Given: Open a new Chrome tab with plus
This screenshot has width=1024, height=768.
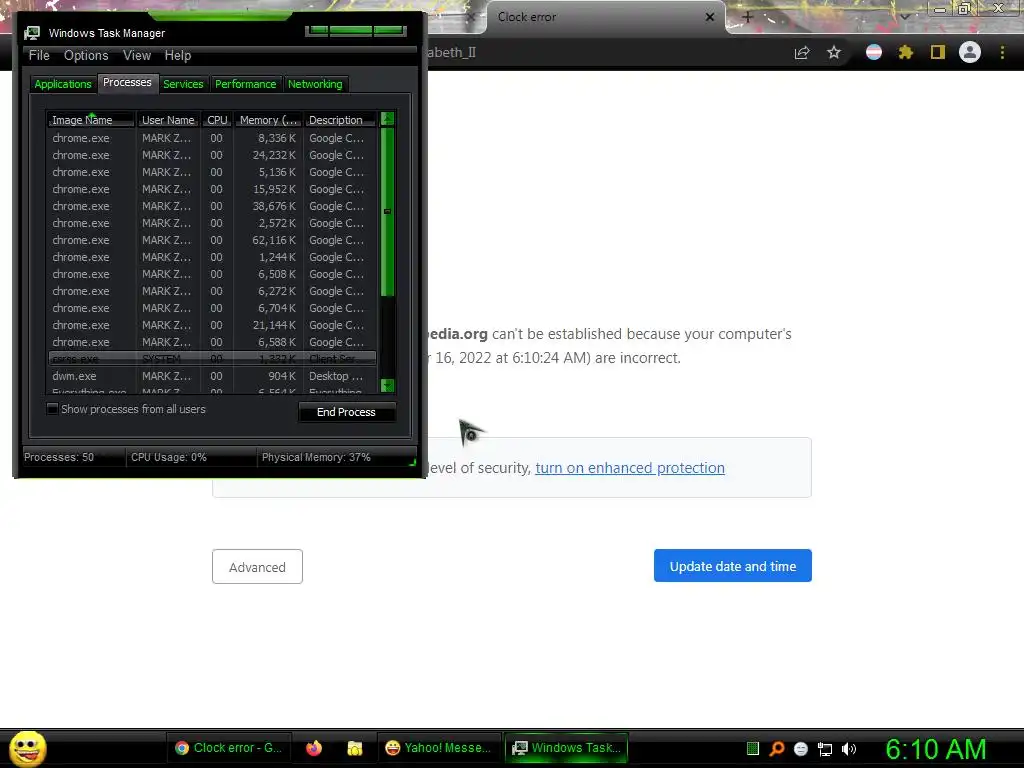Looking at the screenshot, I should click(x=748, y=17).
